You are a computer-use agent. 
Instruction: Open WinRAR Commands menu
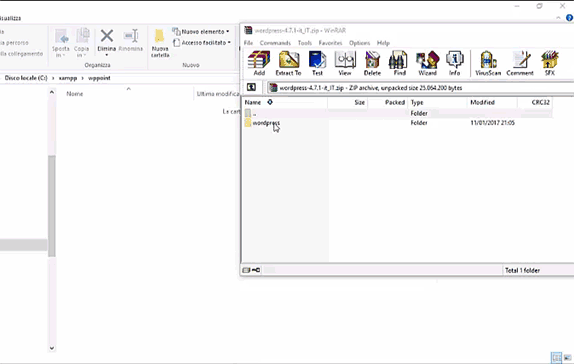pyautogui.click(x=275, y=43)
